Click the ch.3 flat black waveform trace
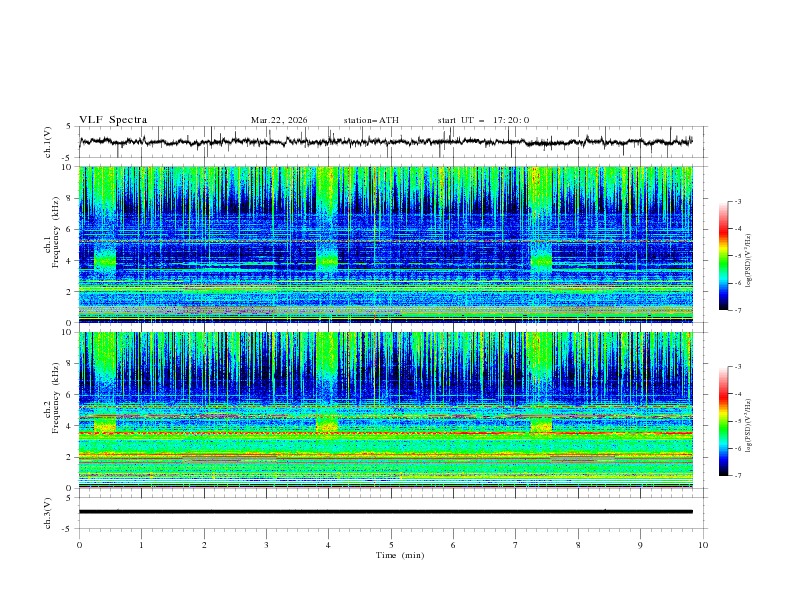Screen dimensions: 792x612 pyautogui.click(x=386, y=512)
